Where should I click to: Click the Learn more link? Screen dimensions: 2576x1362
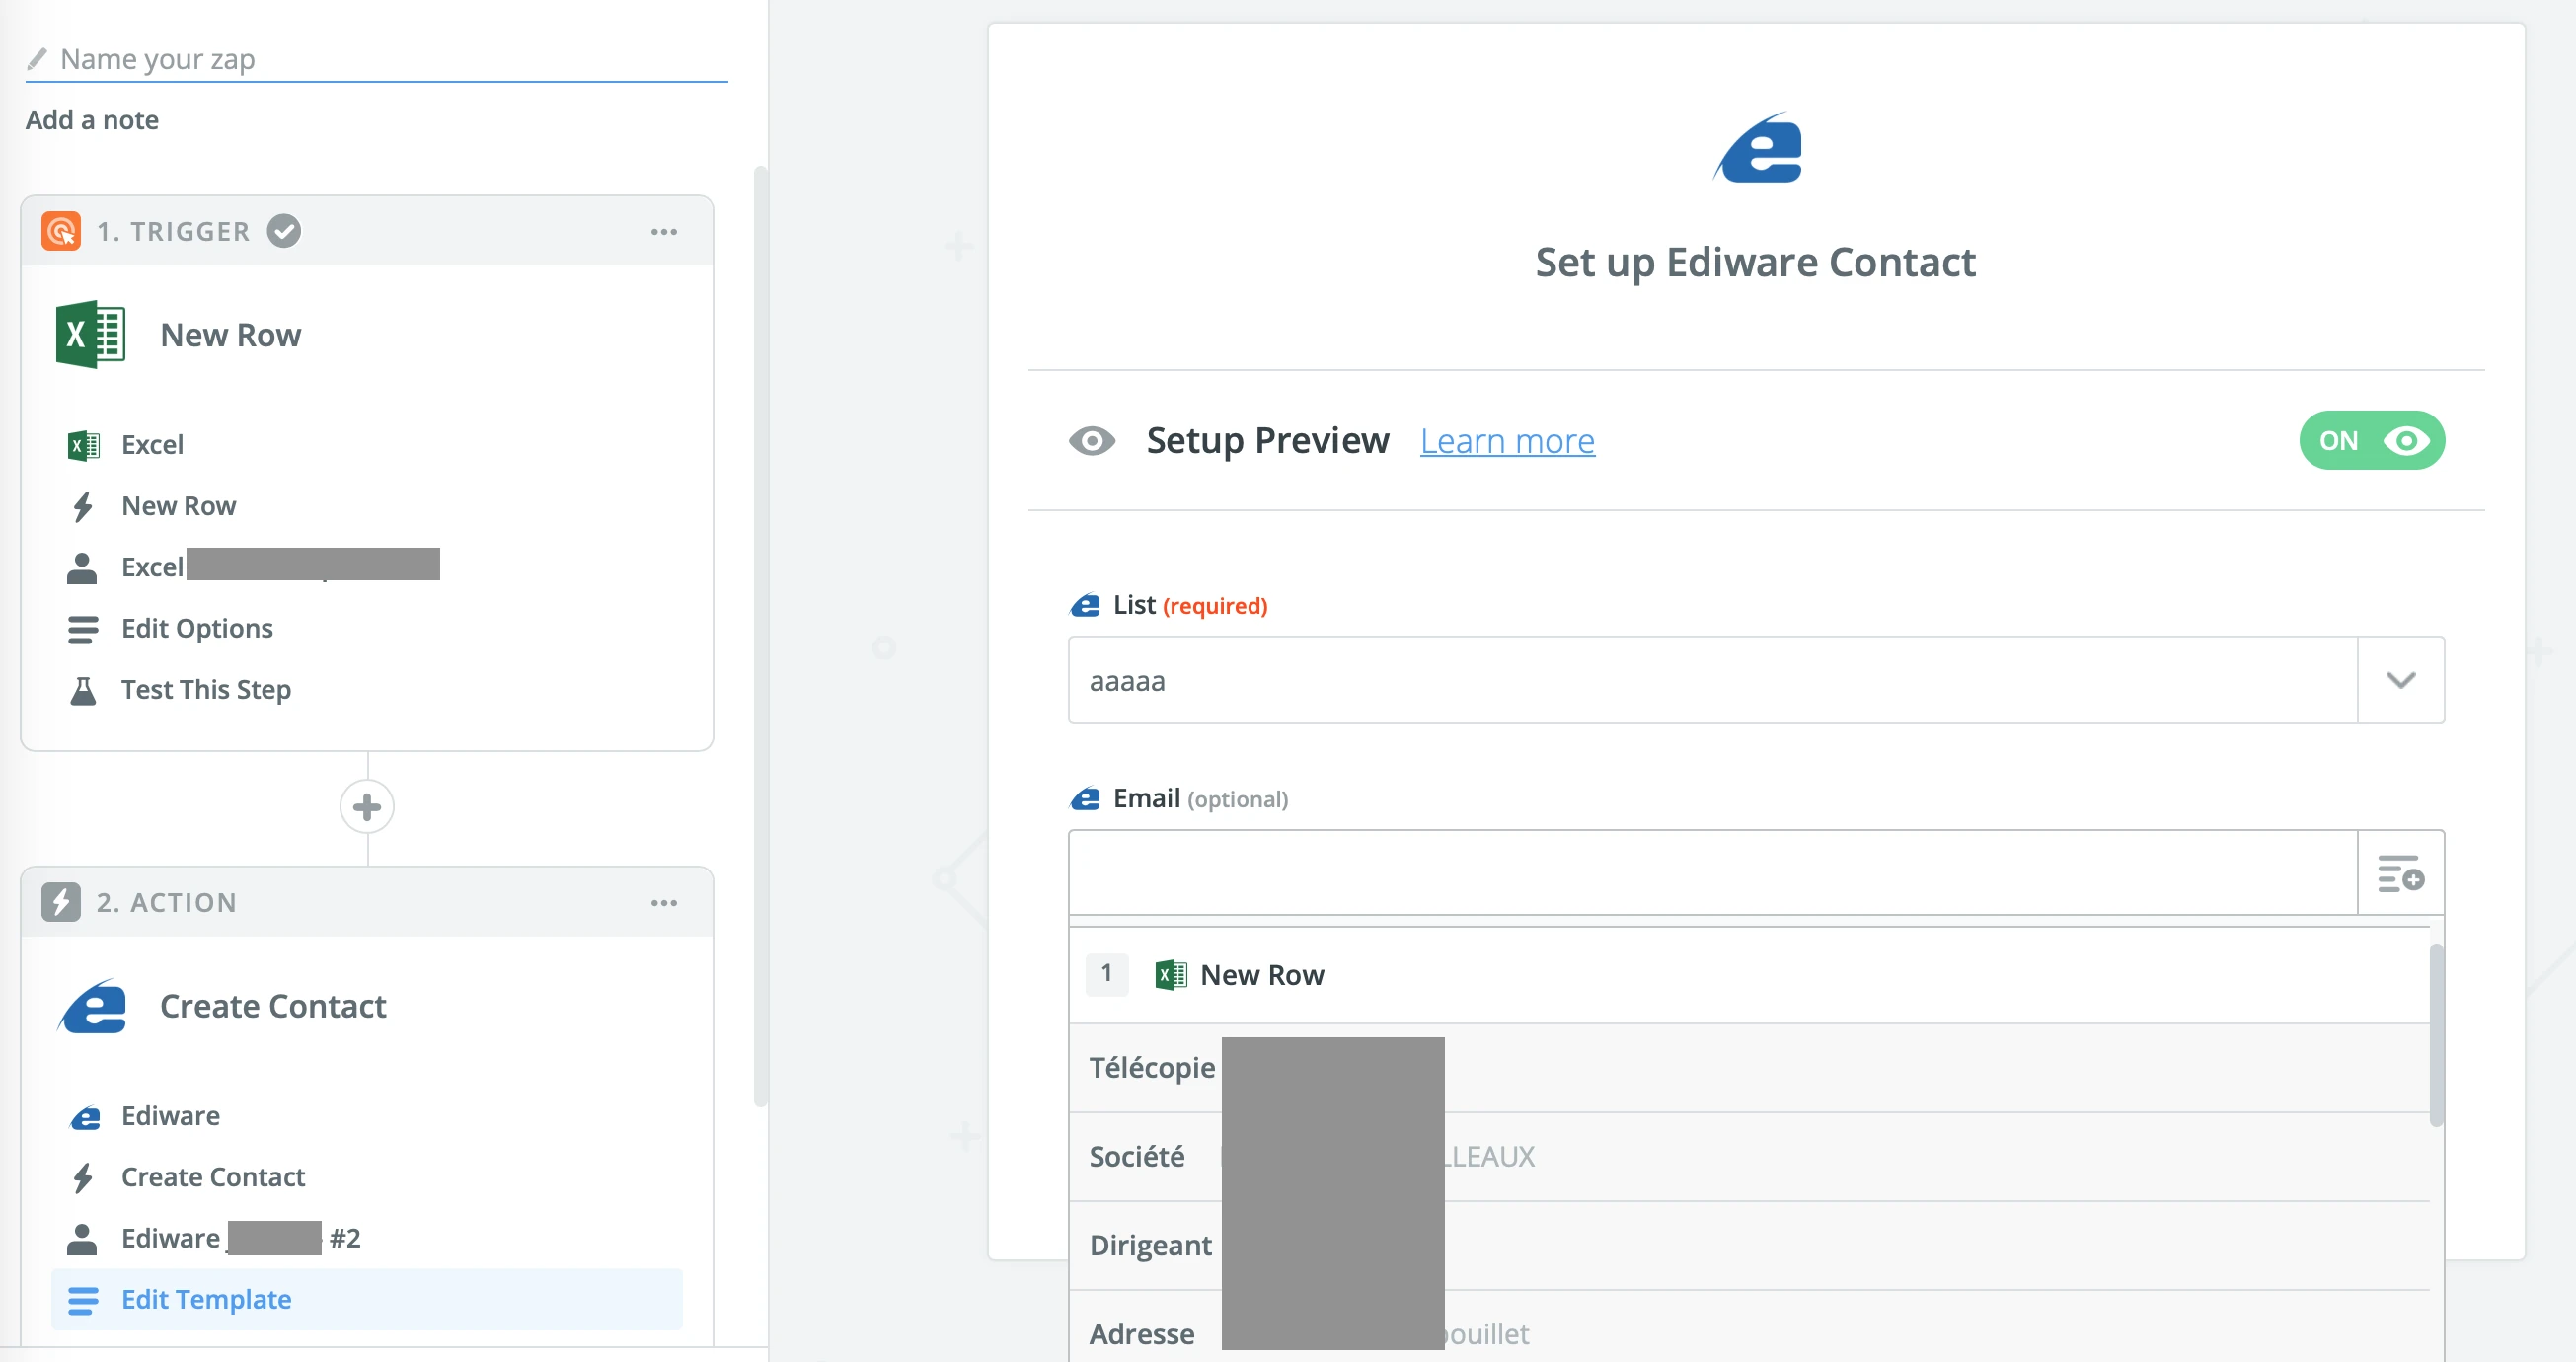[1507, 441]
